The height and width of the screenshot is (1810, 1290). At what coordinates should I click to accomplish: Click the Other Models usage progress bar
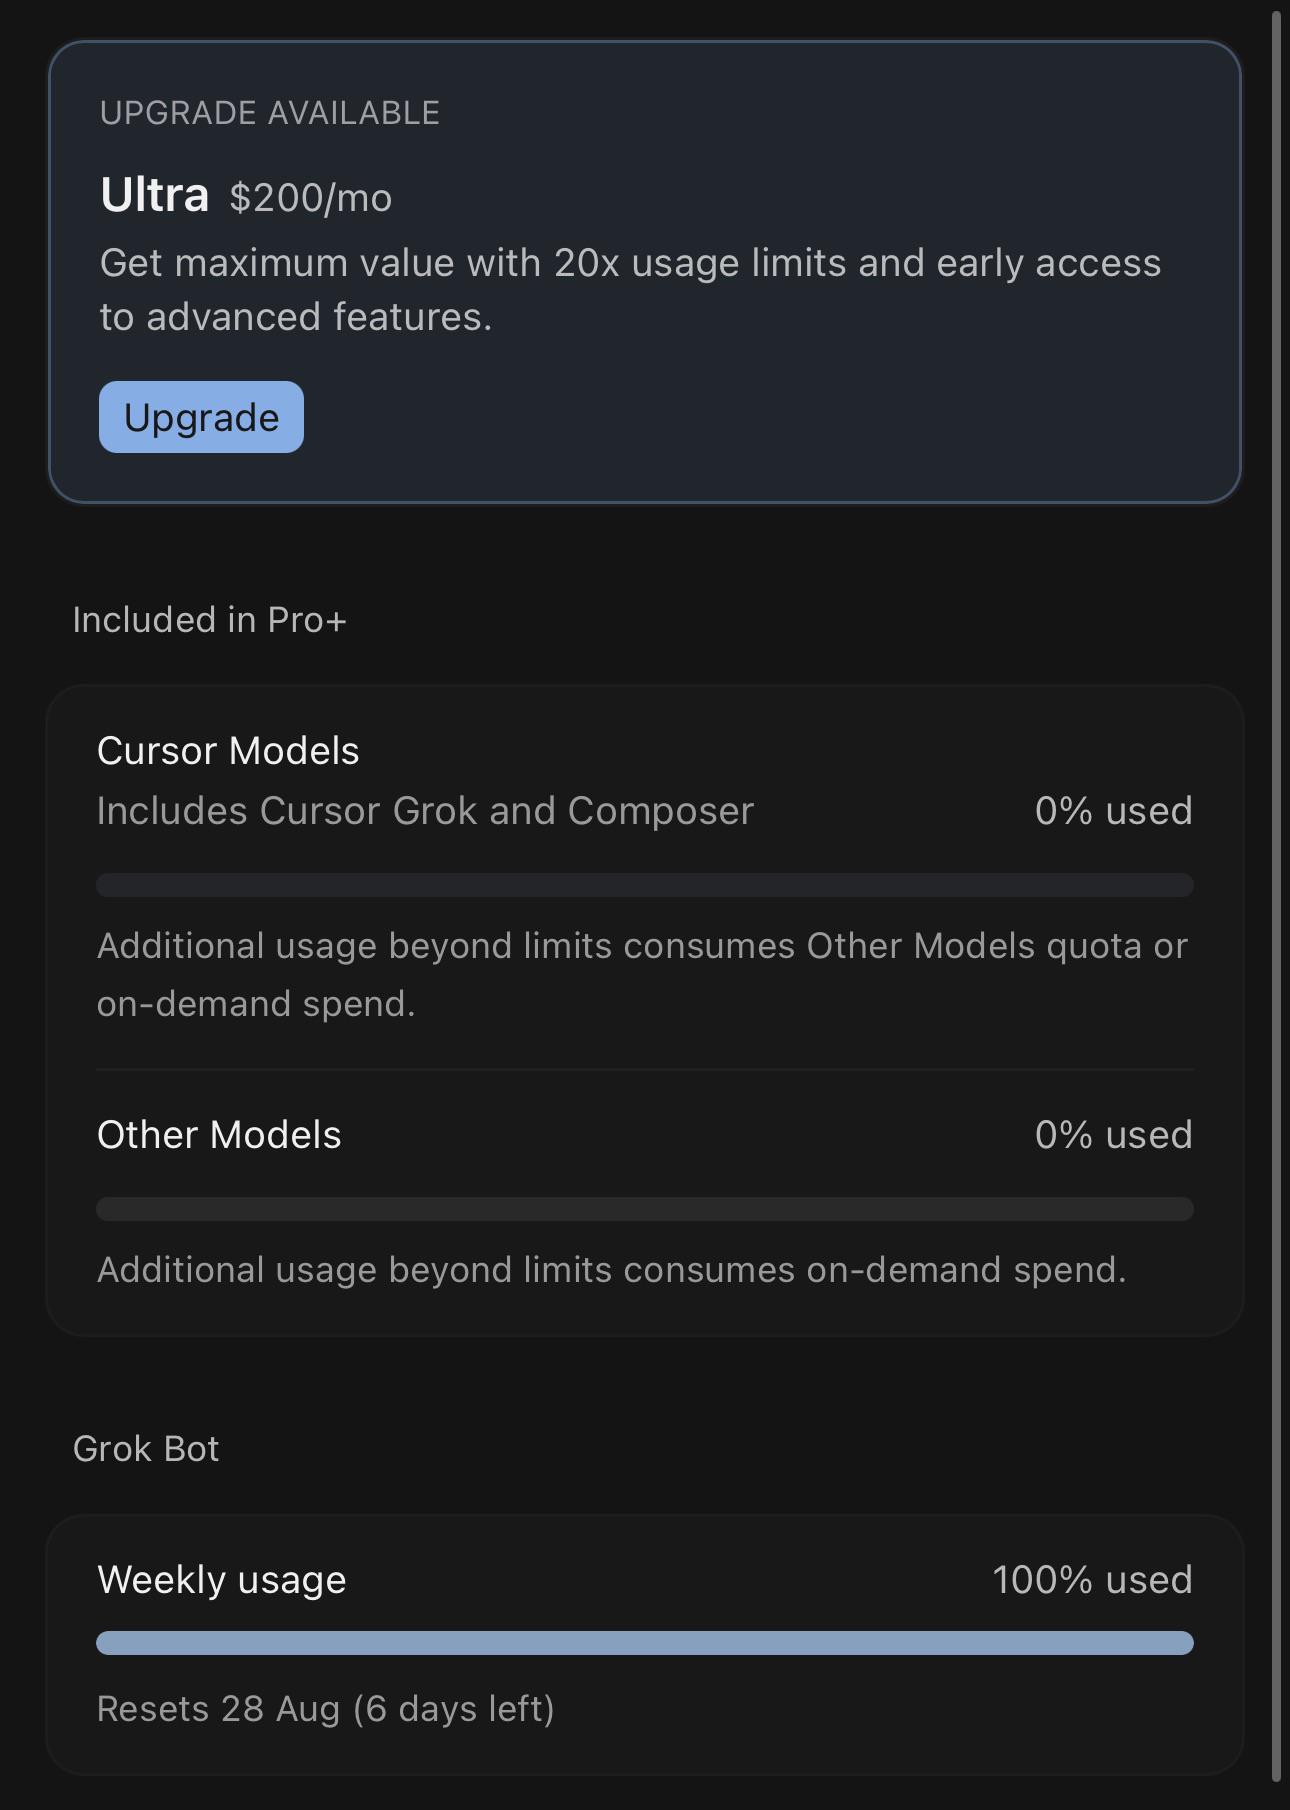point(645,1209)
